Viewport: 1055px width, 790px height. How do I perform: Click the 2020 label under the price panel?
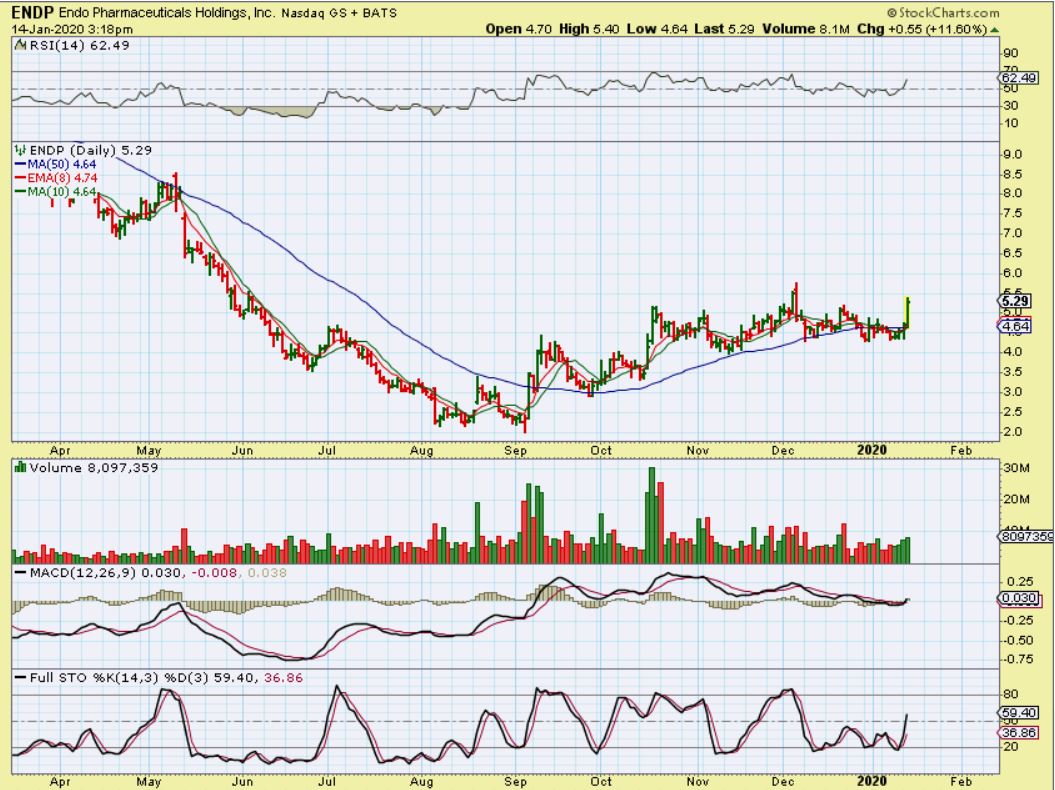(x=872, y=450)
